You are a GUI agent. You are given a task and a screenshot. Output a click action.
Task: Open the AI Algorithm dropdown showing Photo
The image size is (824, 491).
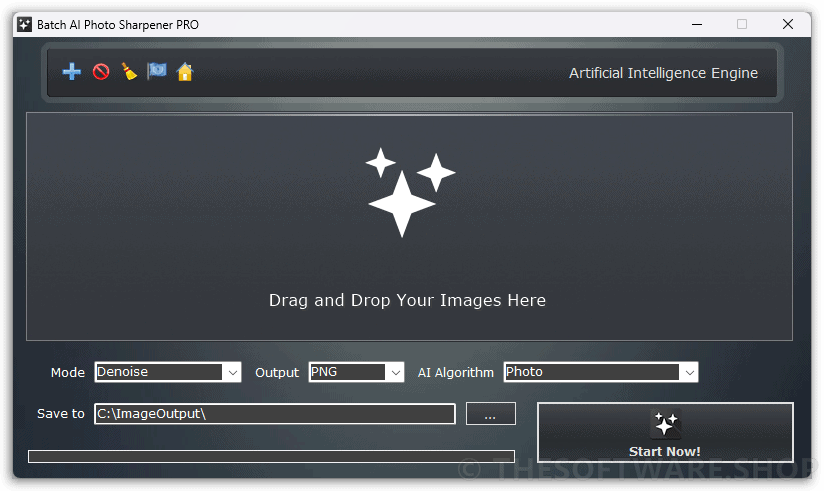pos(601,372)
